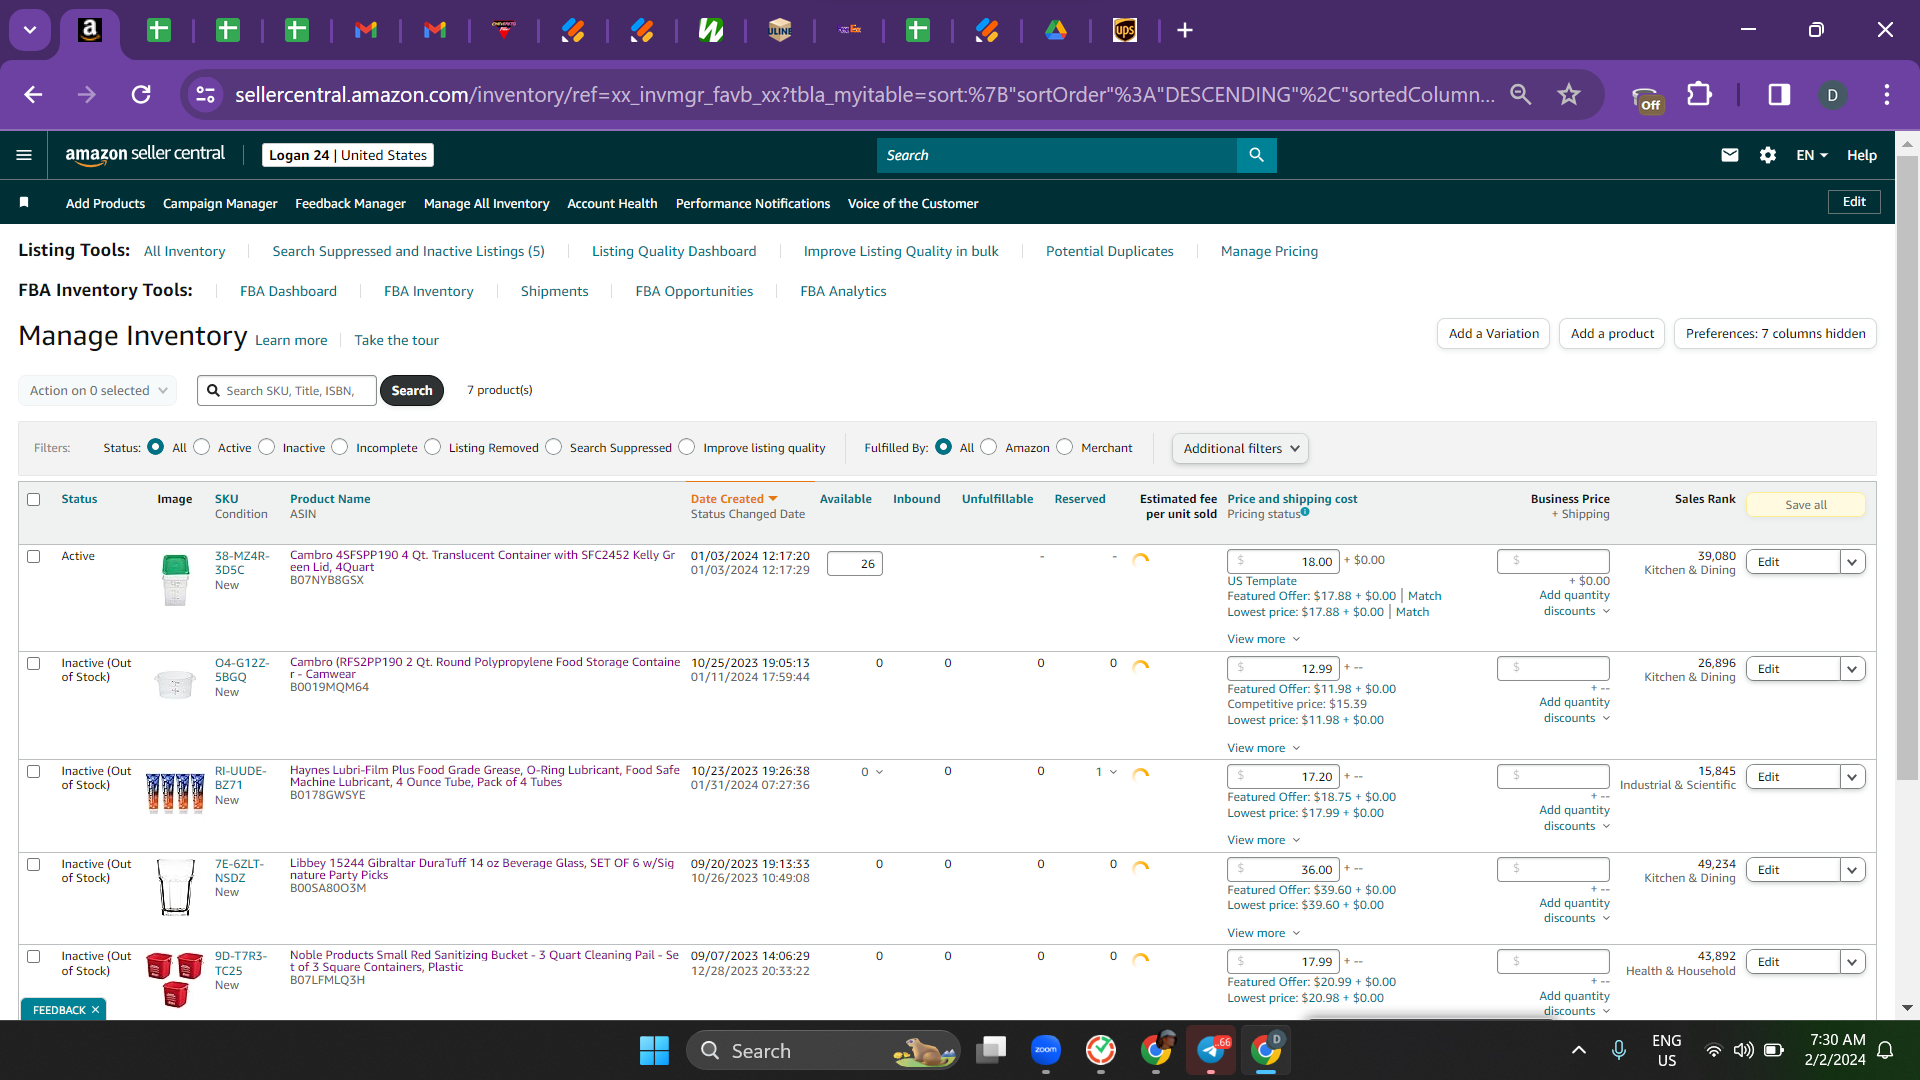
Task: Open the Seller Central hamburger menu
Action: (24, 155)
